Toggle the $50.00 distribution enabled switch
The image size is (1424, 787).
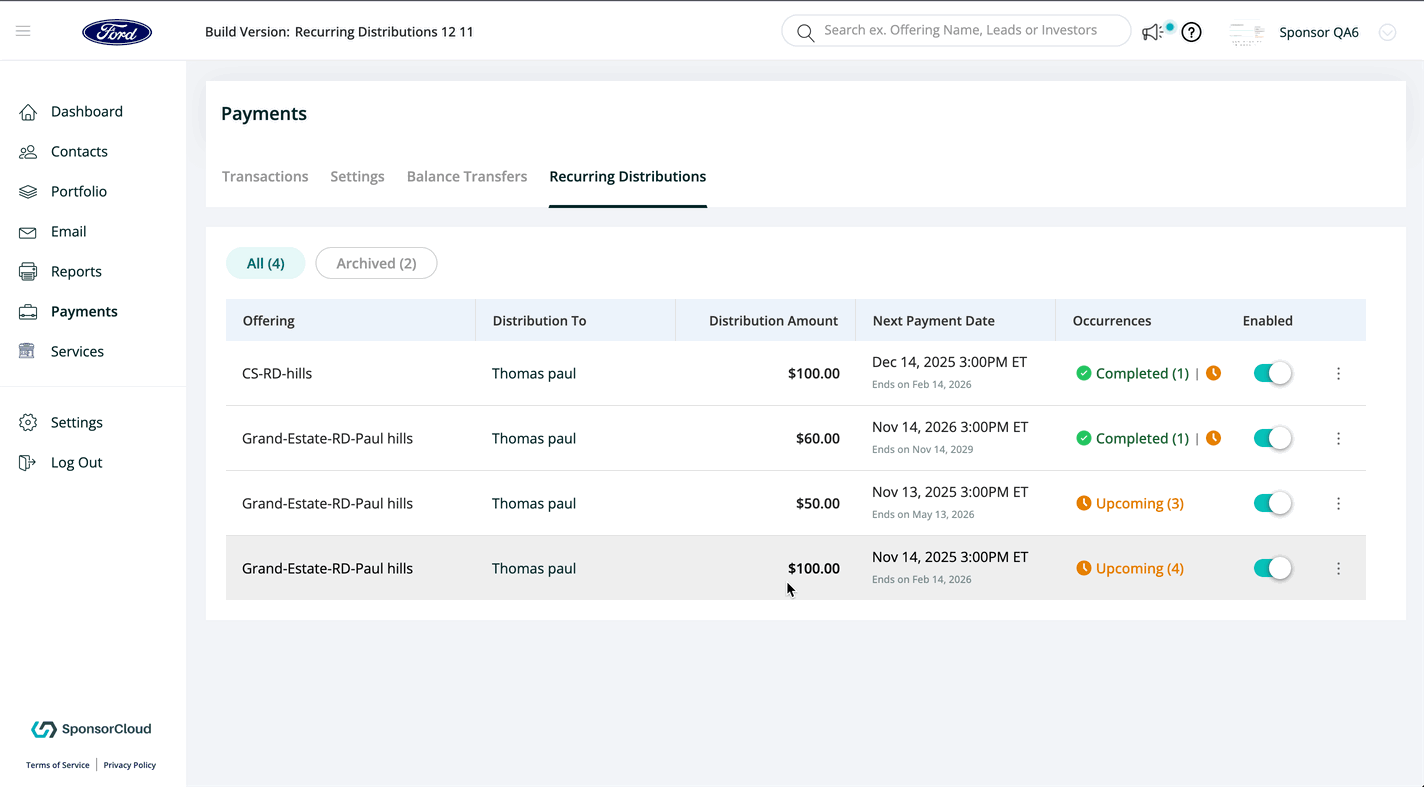[x=1272, y=503]
